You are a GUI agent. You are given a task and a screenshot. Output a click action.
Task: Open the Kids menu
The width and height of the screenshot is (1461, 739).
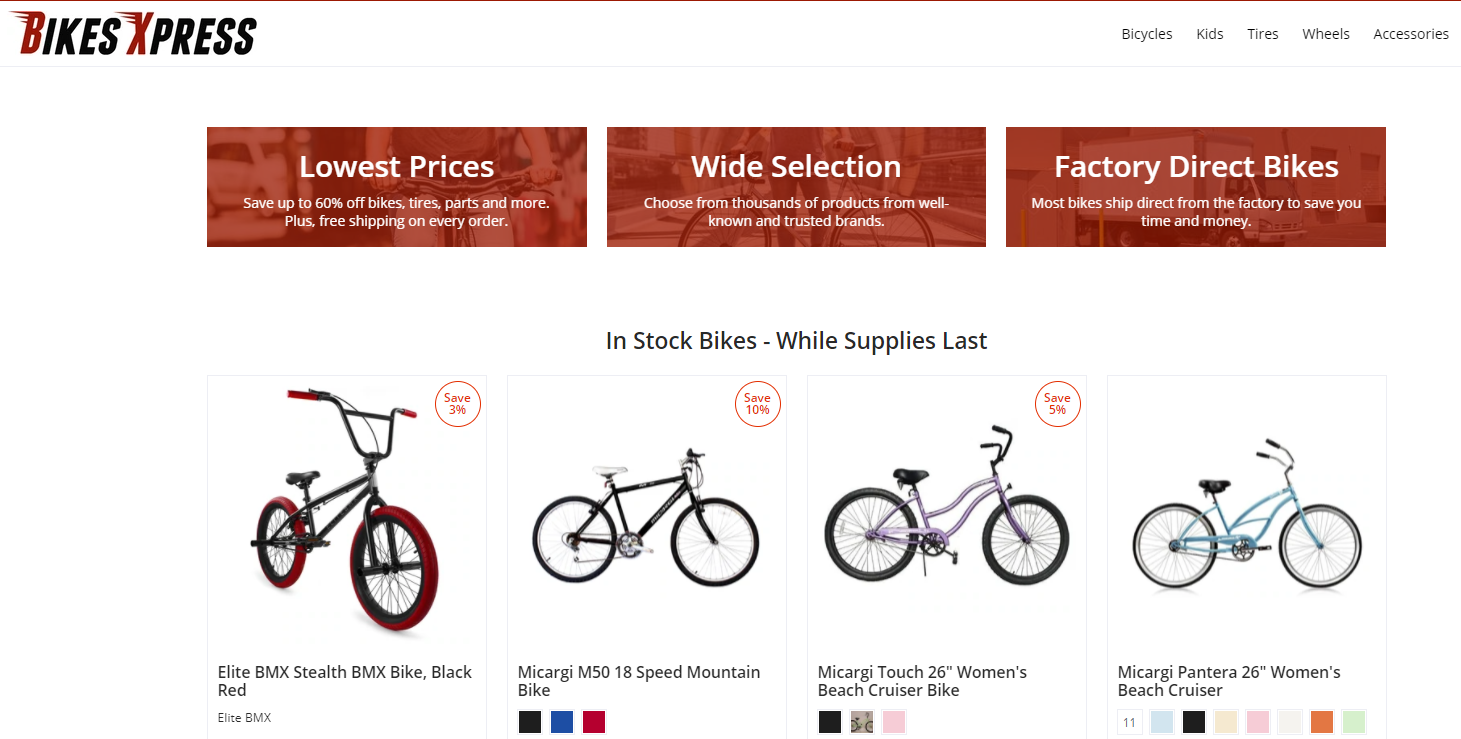click(1210, 34)
